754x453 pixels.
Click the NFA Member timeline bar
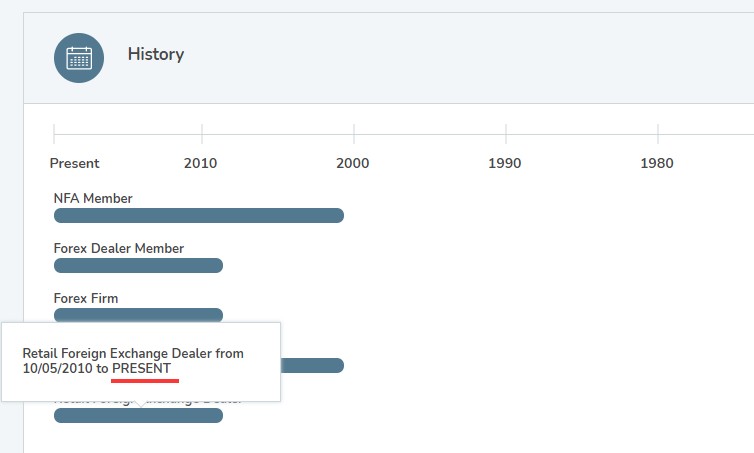coord(198,215)
